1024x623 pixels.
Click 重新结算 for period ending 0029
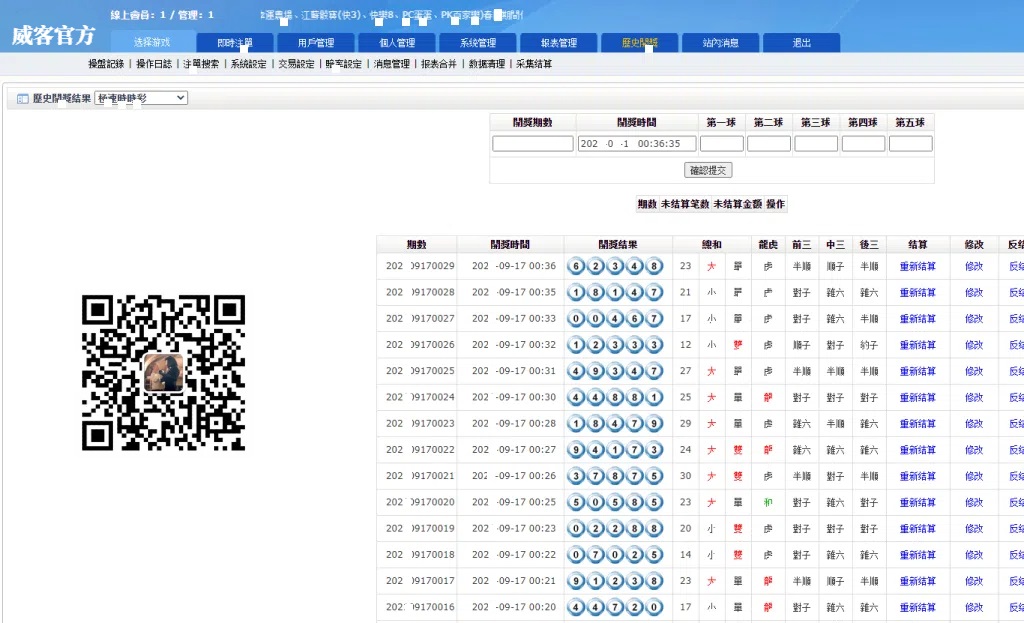tap(918, 266)
